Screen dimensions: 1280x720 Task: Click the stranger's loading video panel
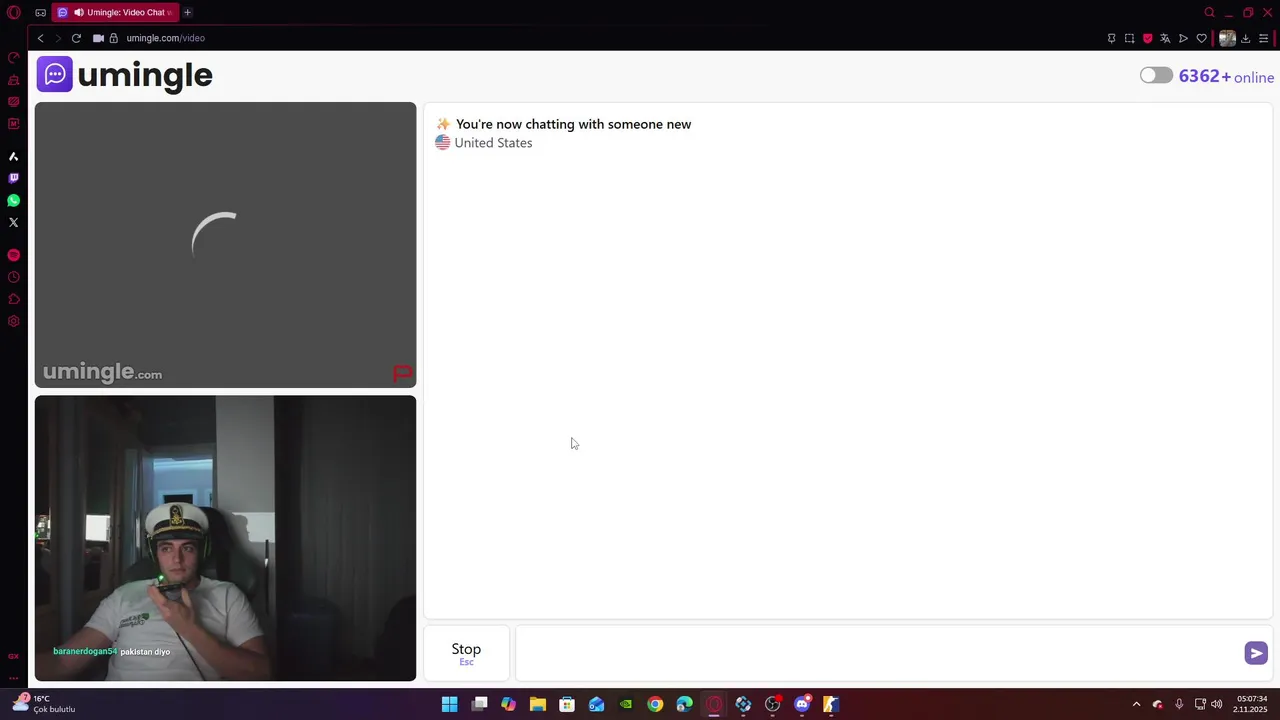(x=225, y=245)
